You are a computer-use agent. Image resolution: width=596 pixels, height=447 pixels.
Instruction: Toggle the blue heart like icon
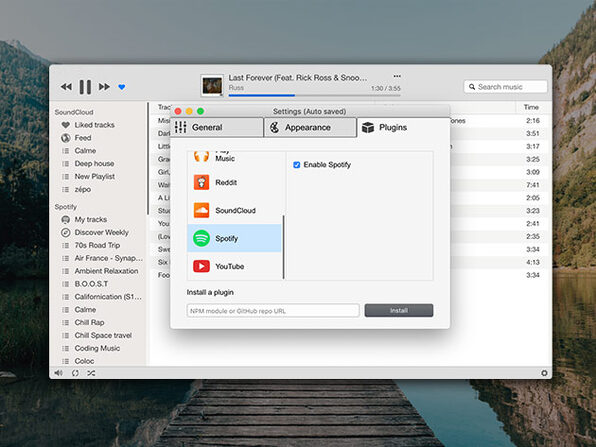[122, 87]
